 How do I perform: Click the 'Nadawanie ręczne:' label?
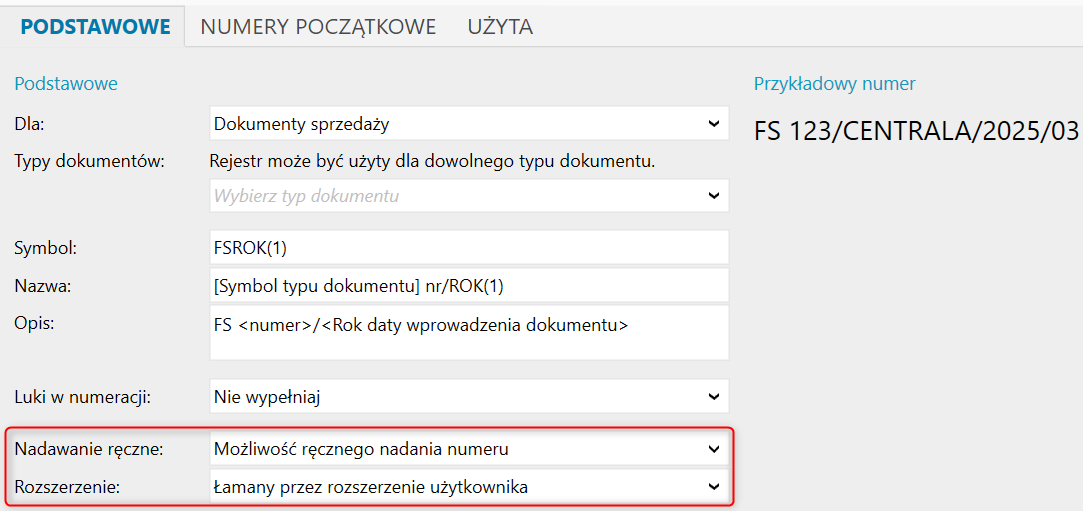[89, 449]
